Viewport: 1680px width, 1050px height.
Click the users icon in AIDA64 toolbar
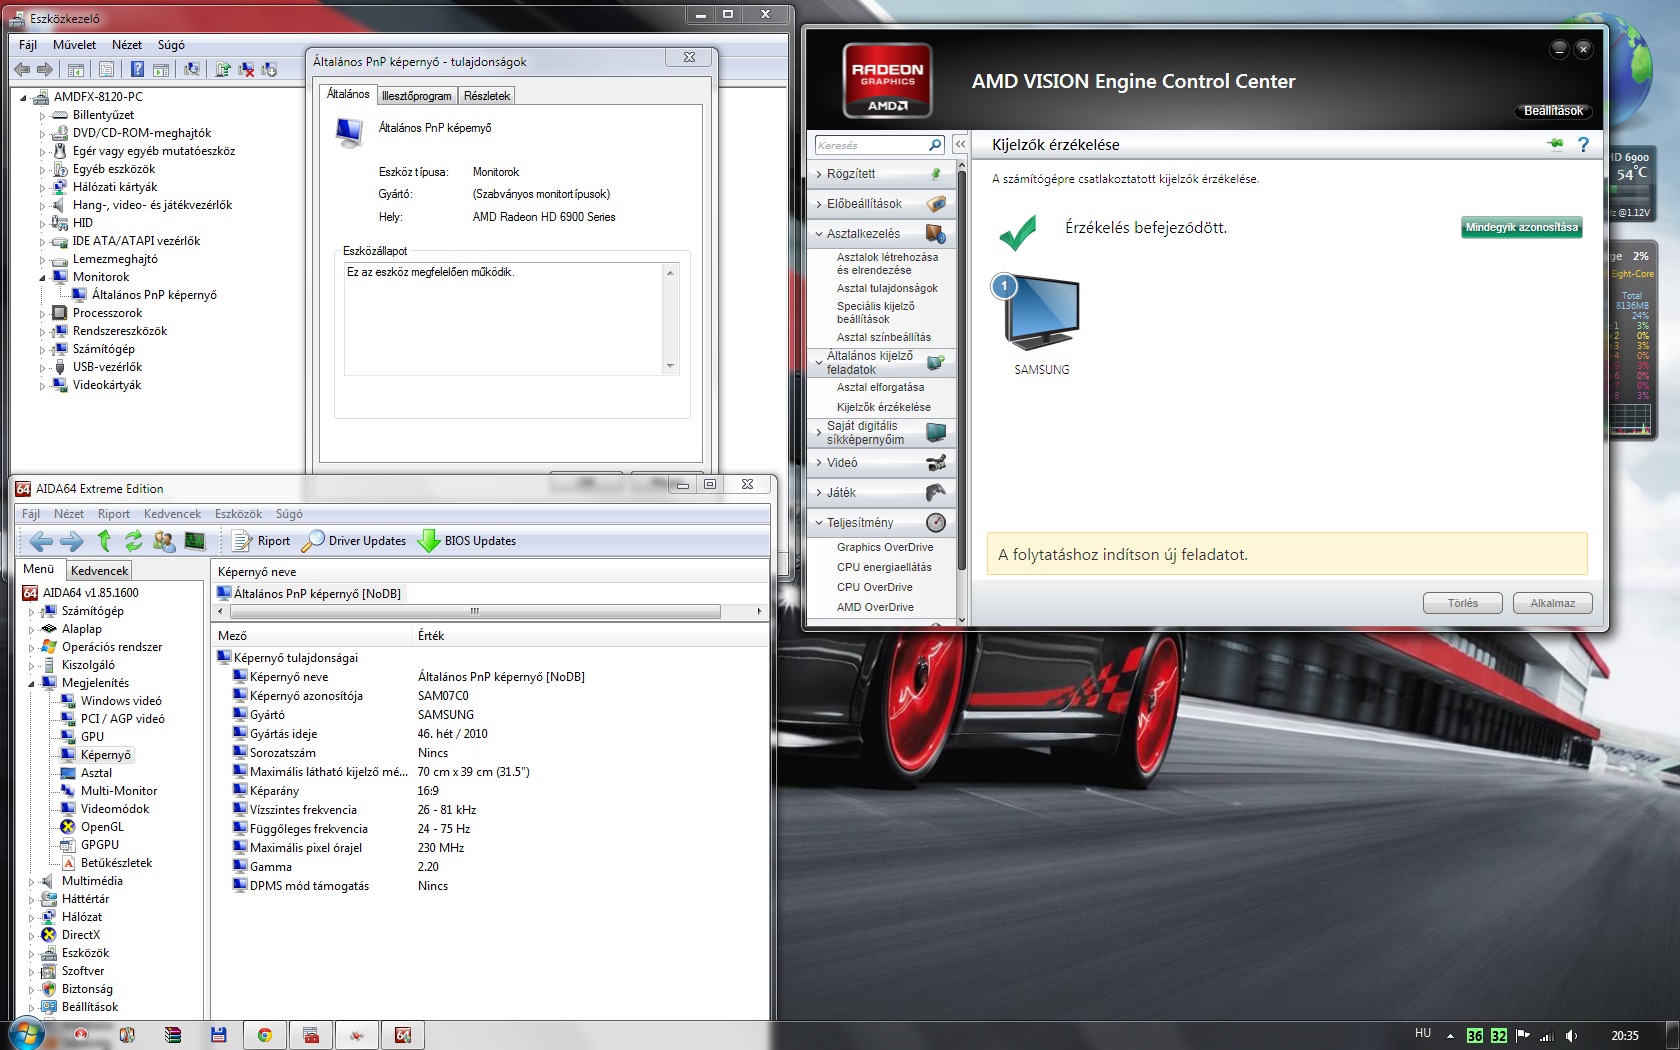[x=164, y=541]
